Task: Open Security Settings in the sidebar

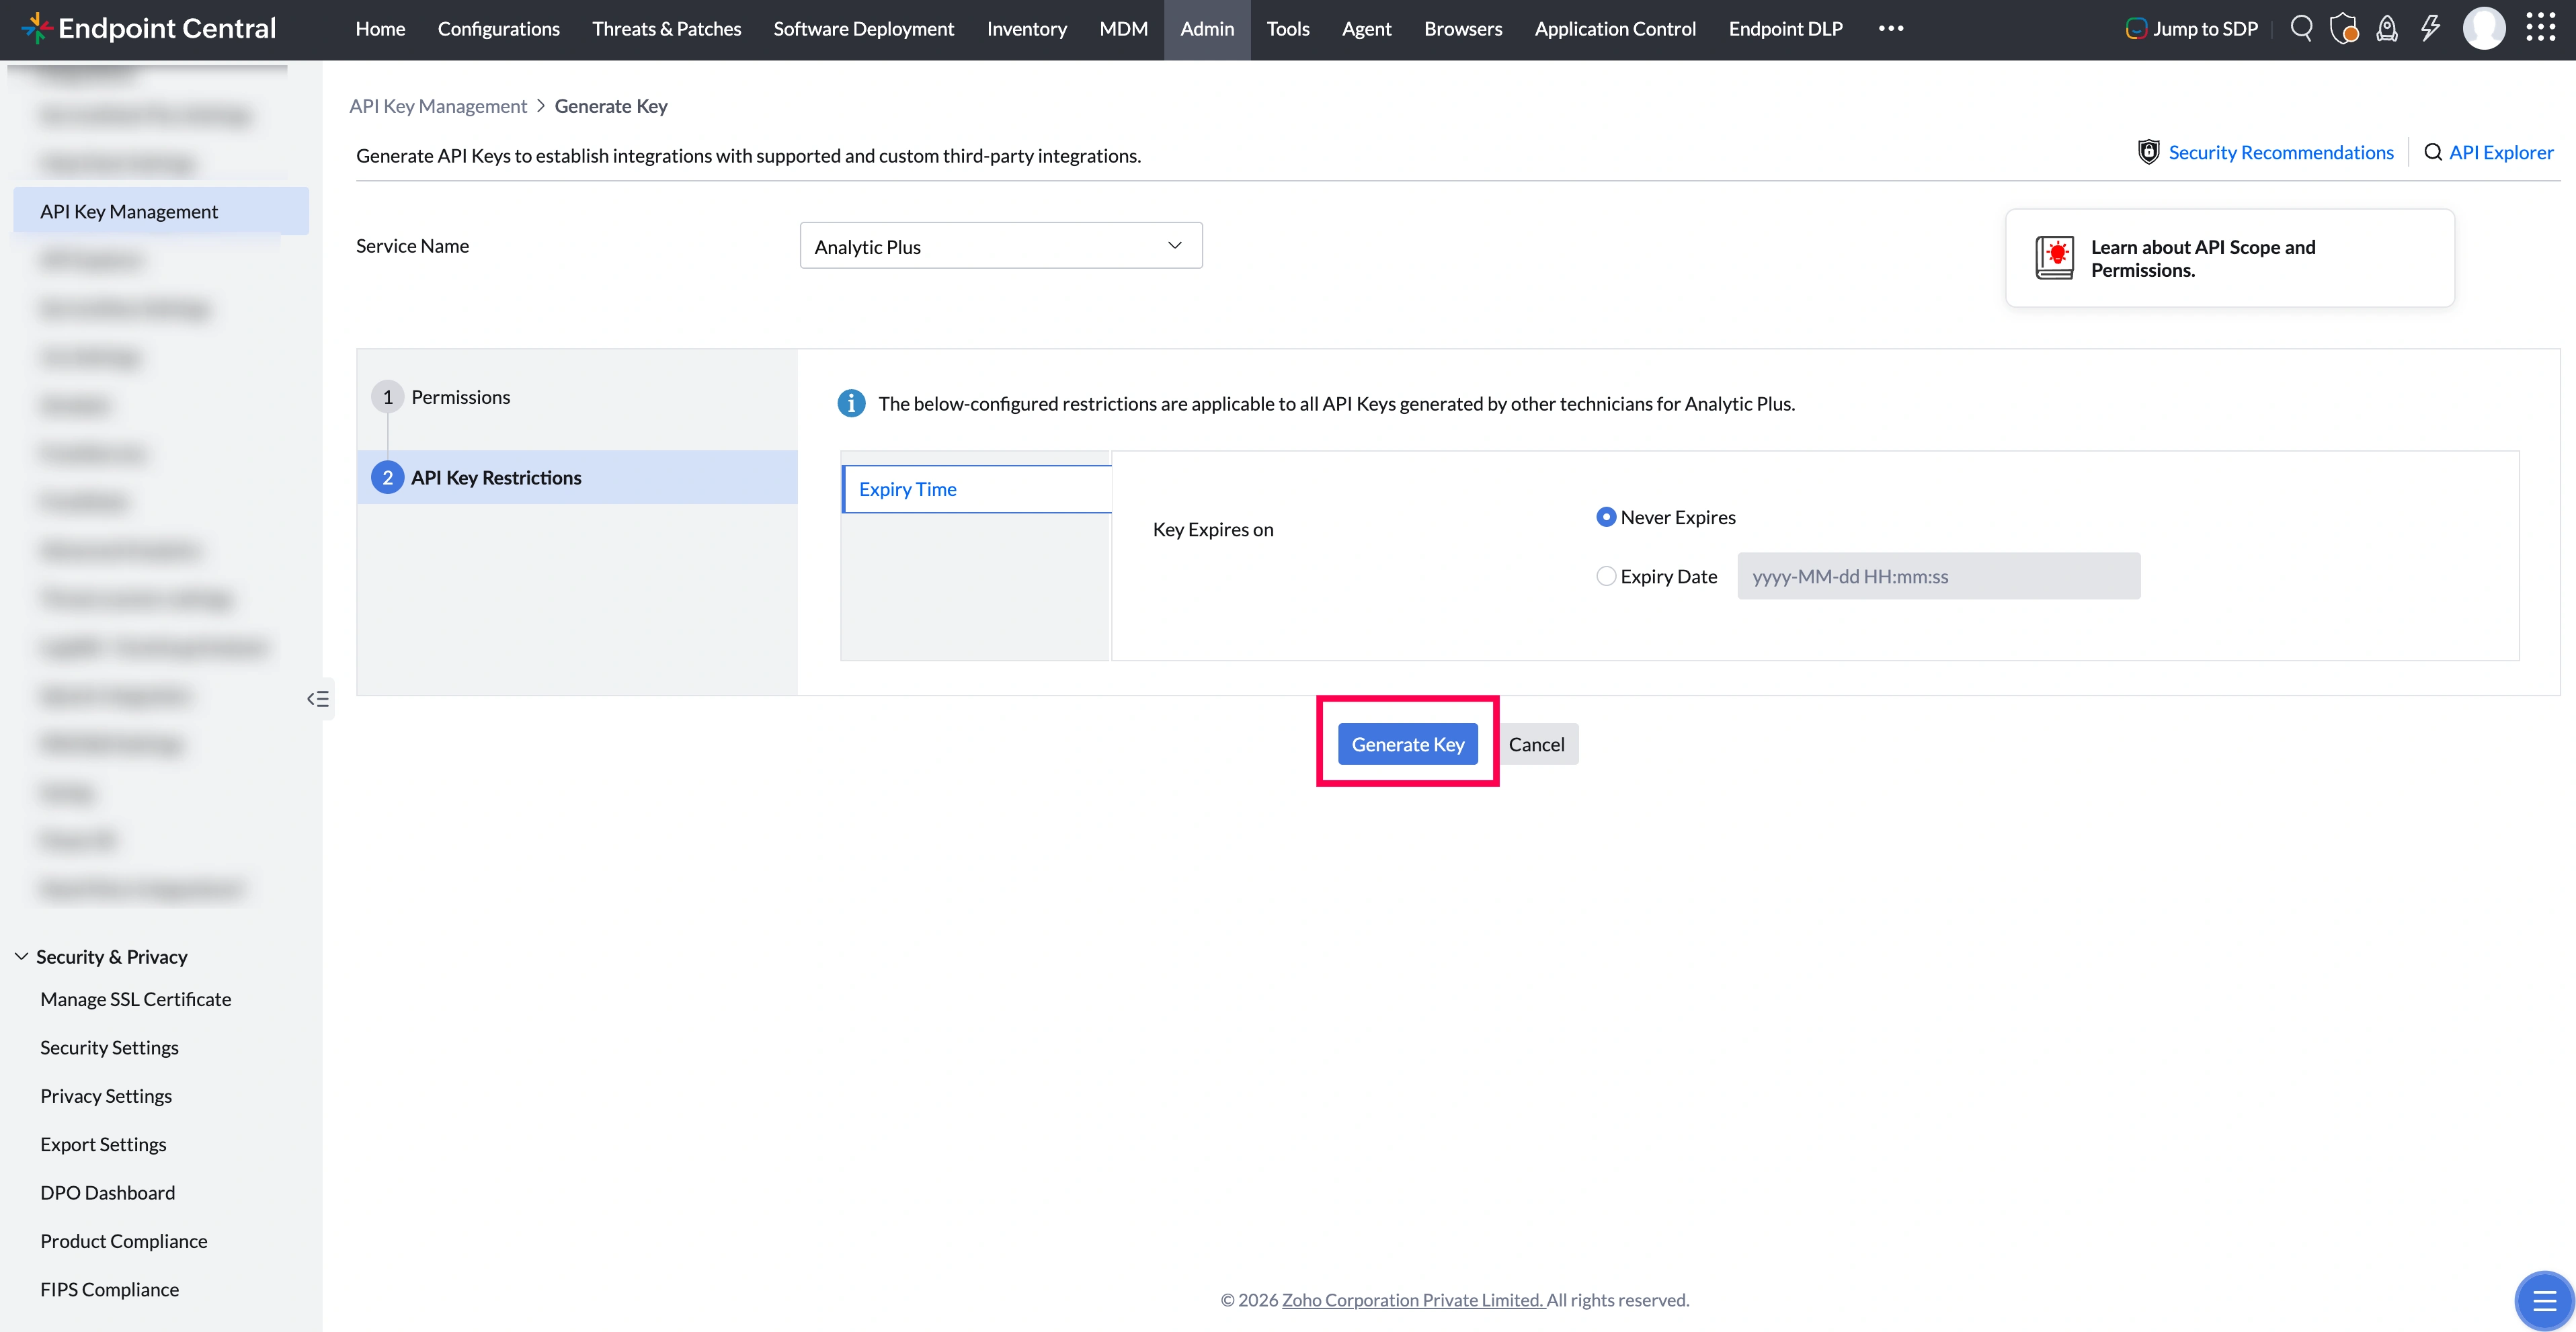Action: click(x=110, y=1047)
